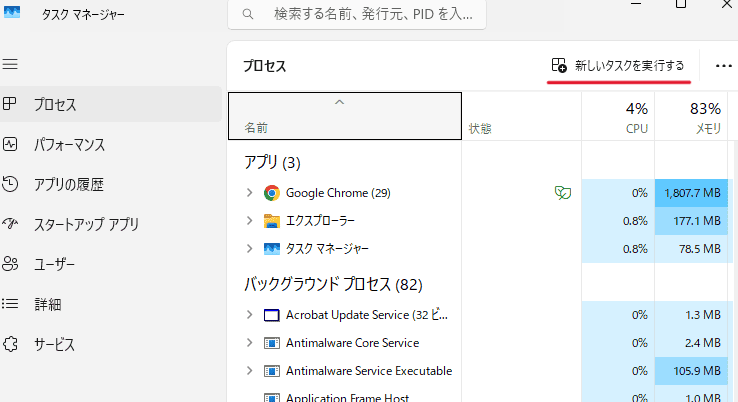Switch to the 詳細 tab

coord(111,304)
